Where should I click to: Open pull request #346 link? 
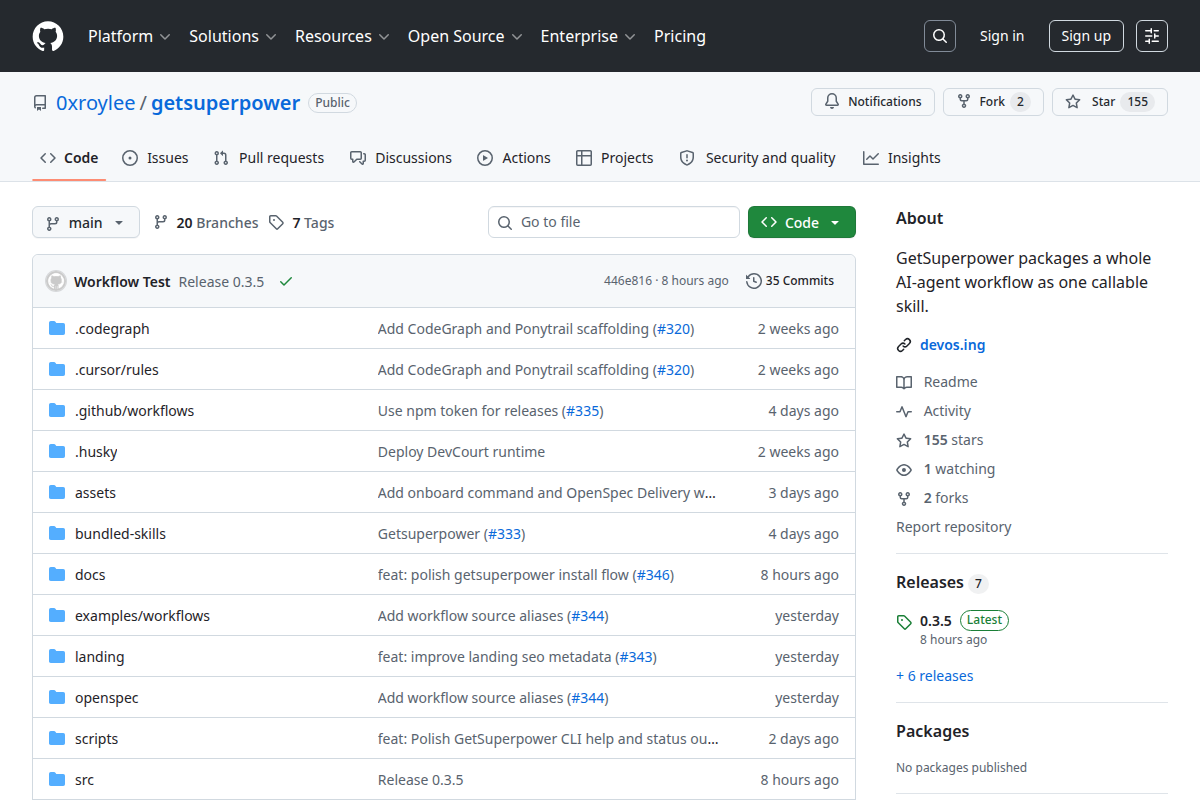[654, 575]
